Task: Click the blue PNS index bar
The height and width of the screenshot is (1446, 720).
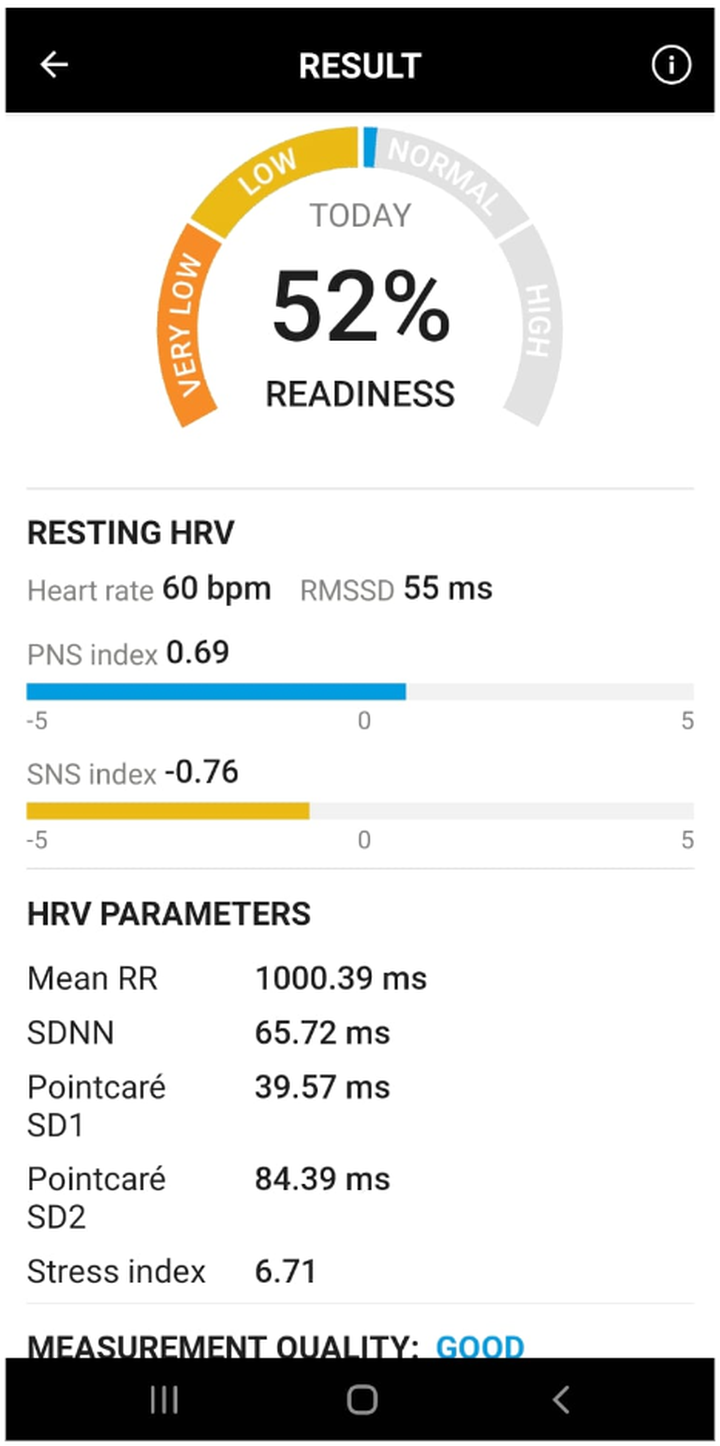Action: [216, 691]
